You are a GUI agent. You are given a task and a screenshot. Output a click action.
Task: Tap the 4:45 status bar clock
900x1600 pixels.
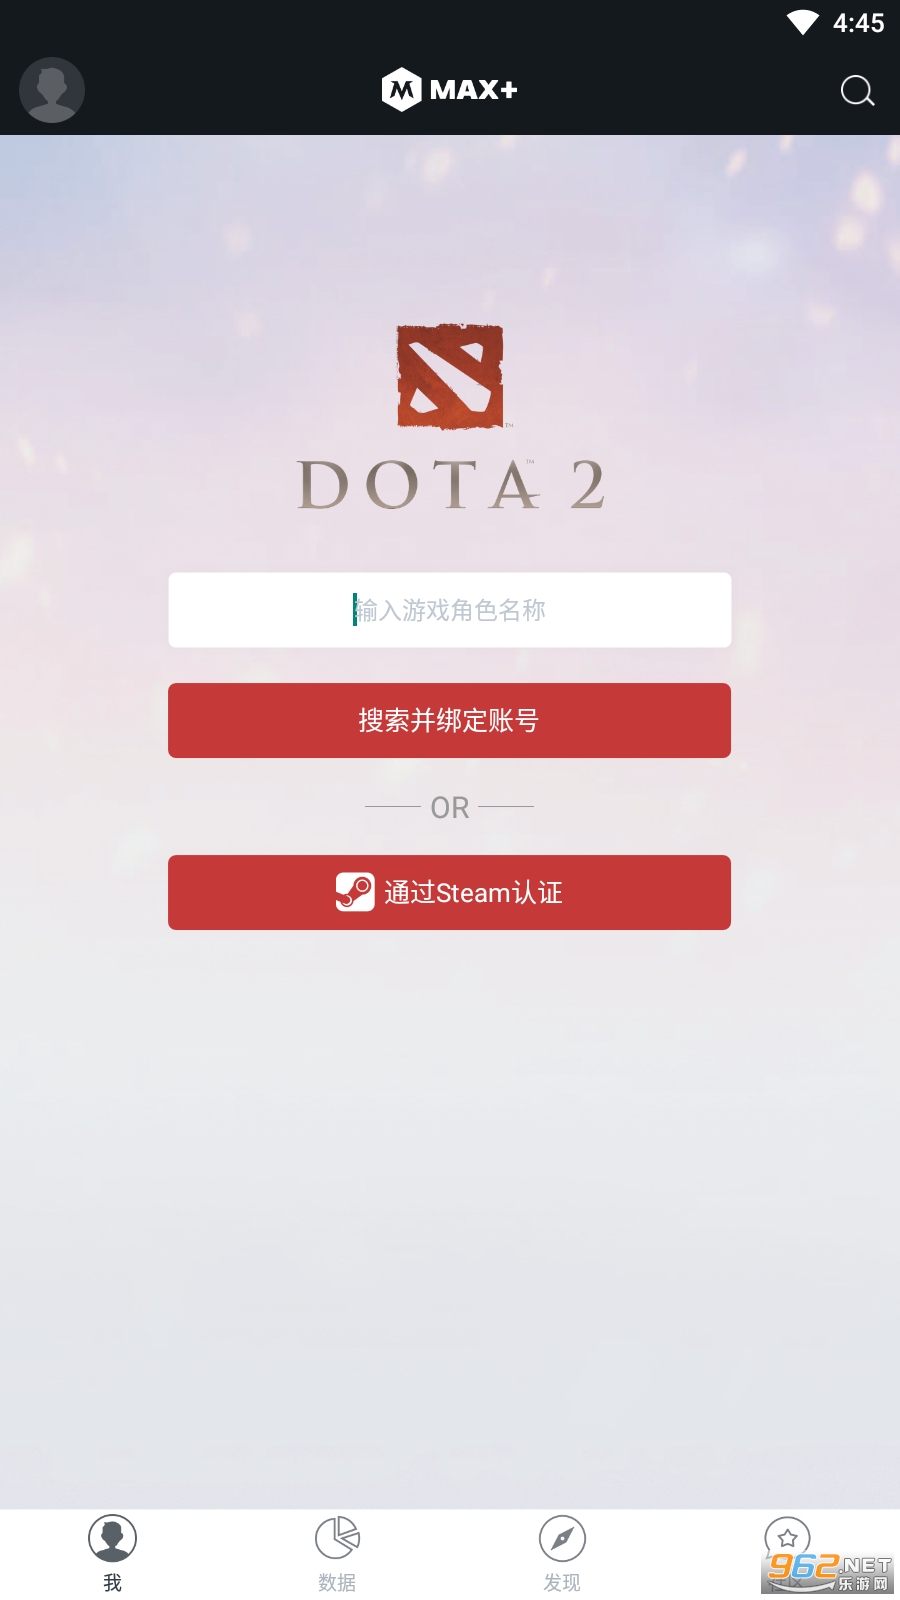(859, 23)
